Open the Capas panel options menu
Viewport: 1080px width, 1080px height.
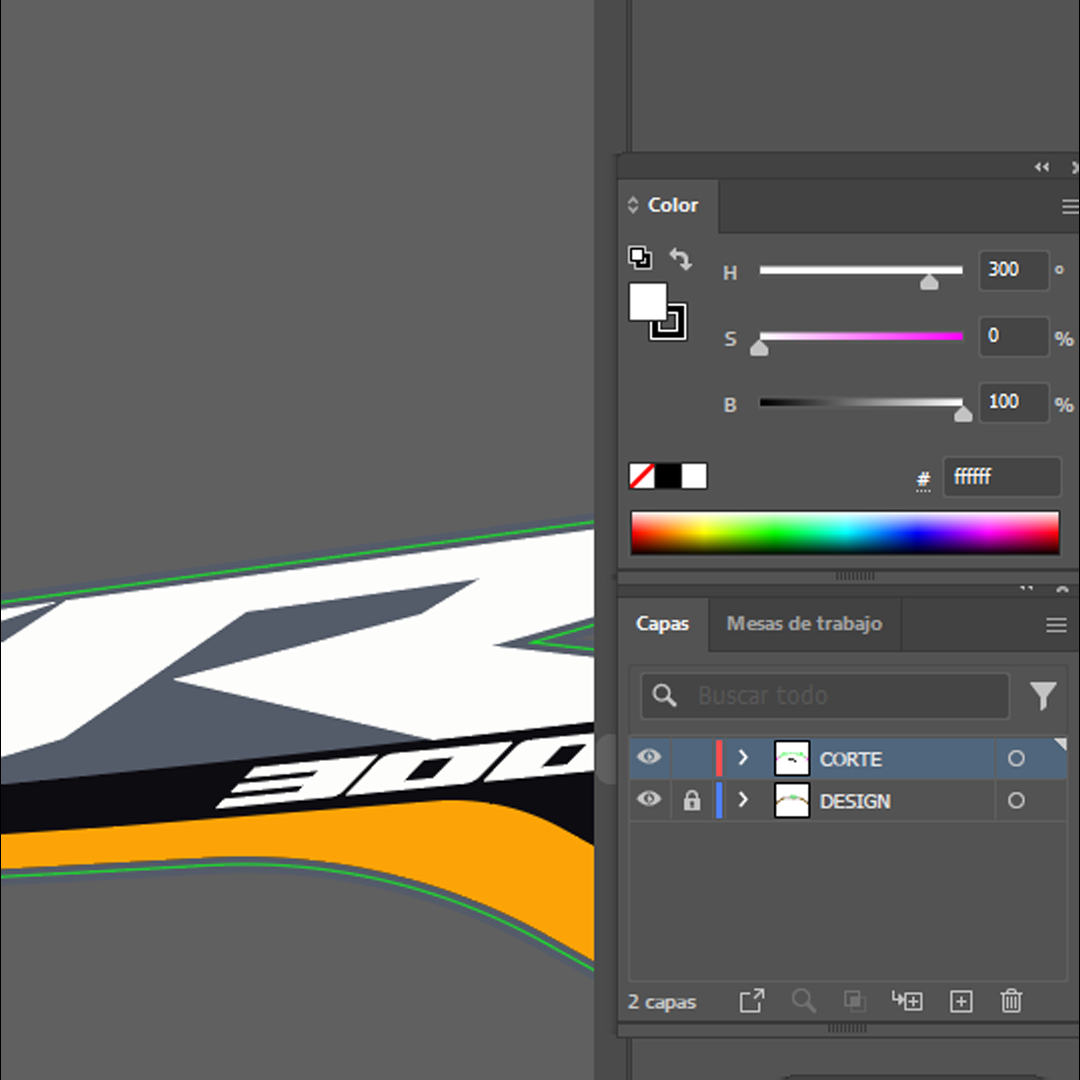tap(1056, 625)
